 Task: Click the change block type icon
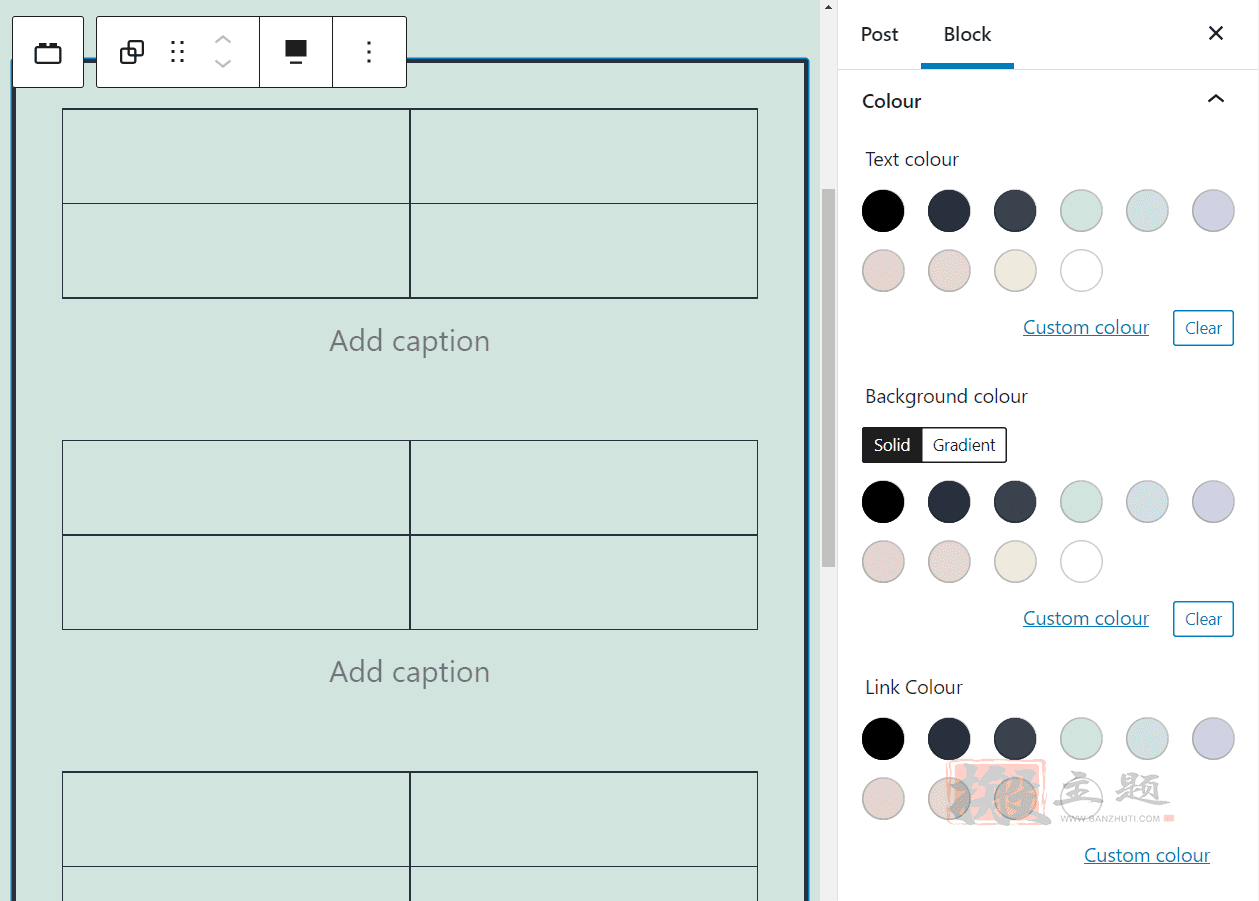[132, 52]
